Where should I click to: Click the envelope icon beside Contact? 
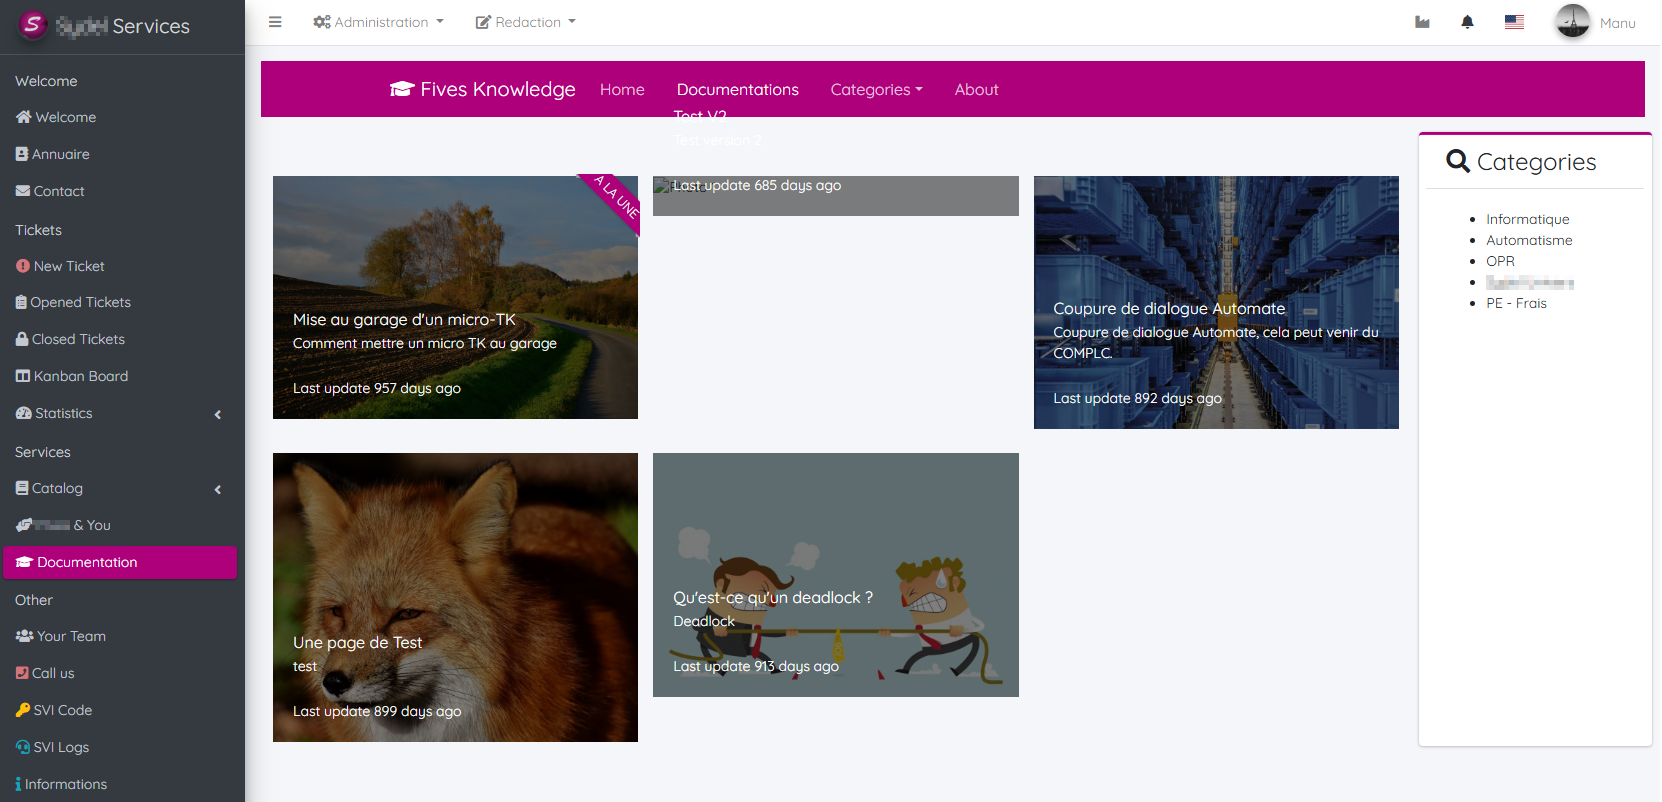click(x=23, y=191)
